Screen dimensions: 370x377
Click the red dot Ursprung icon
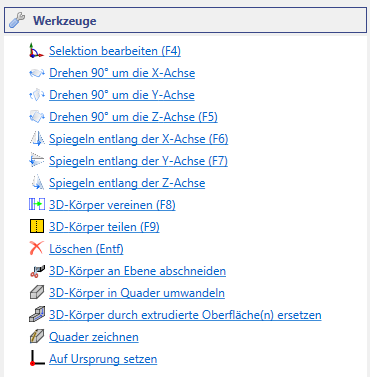[x=37, y=358]
